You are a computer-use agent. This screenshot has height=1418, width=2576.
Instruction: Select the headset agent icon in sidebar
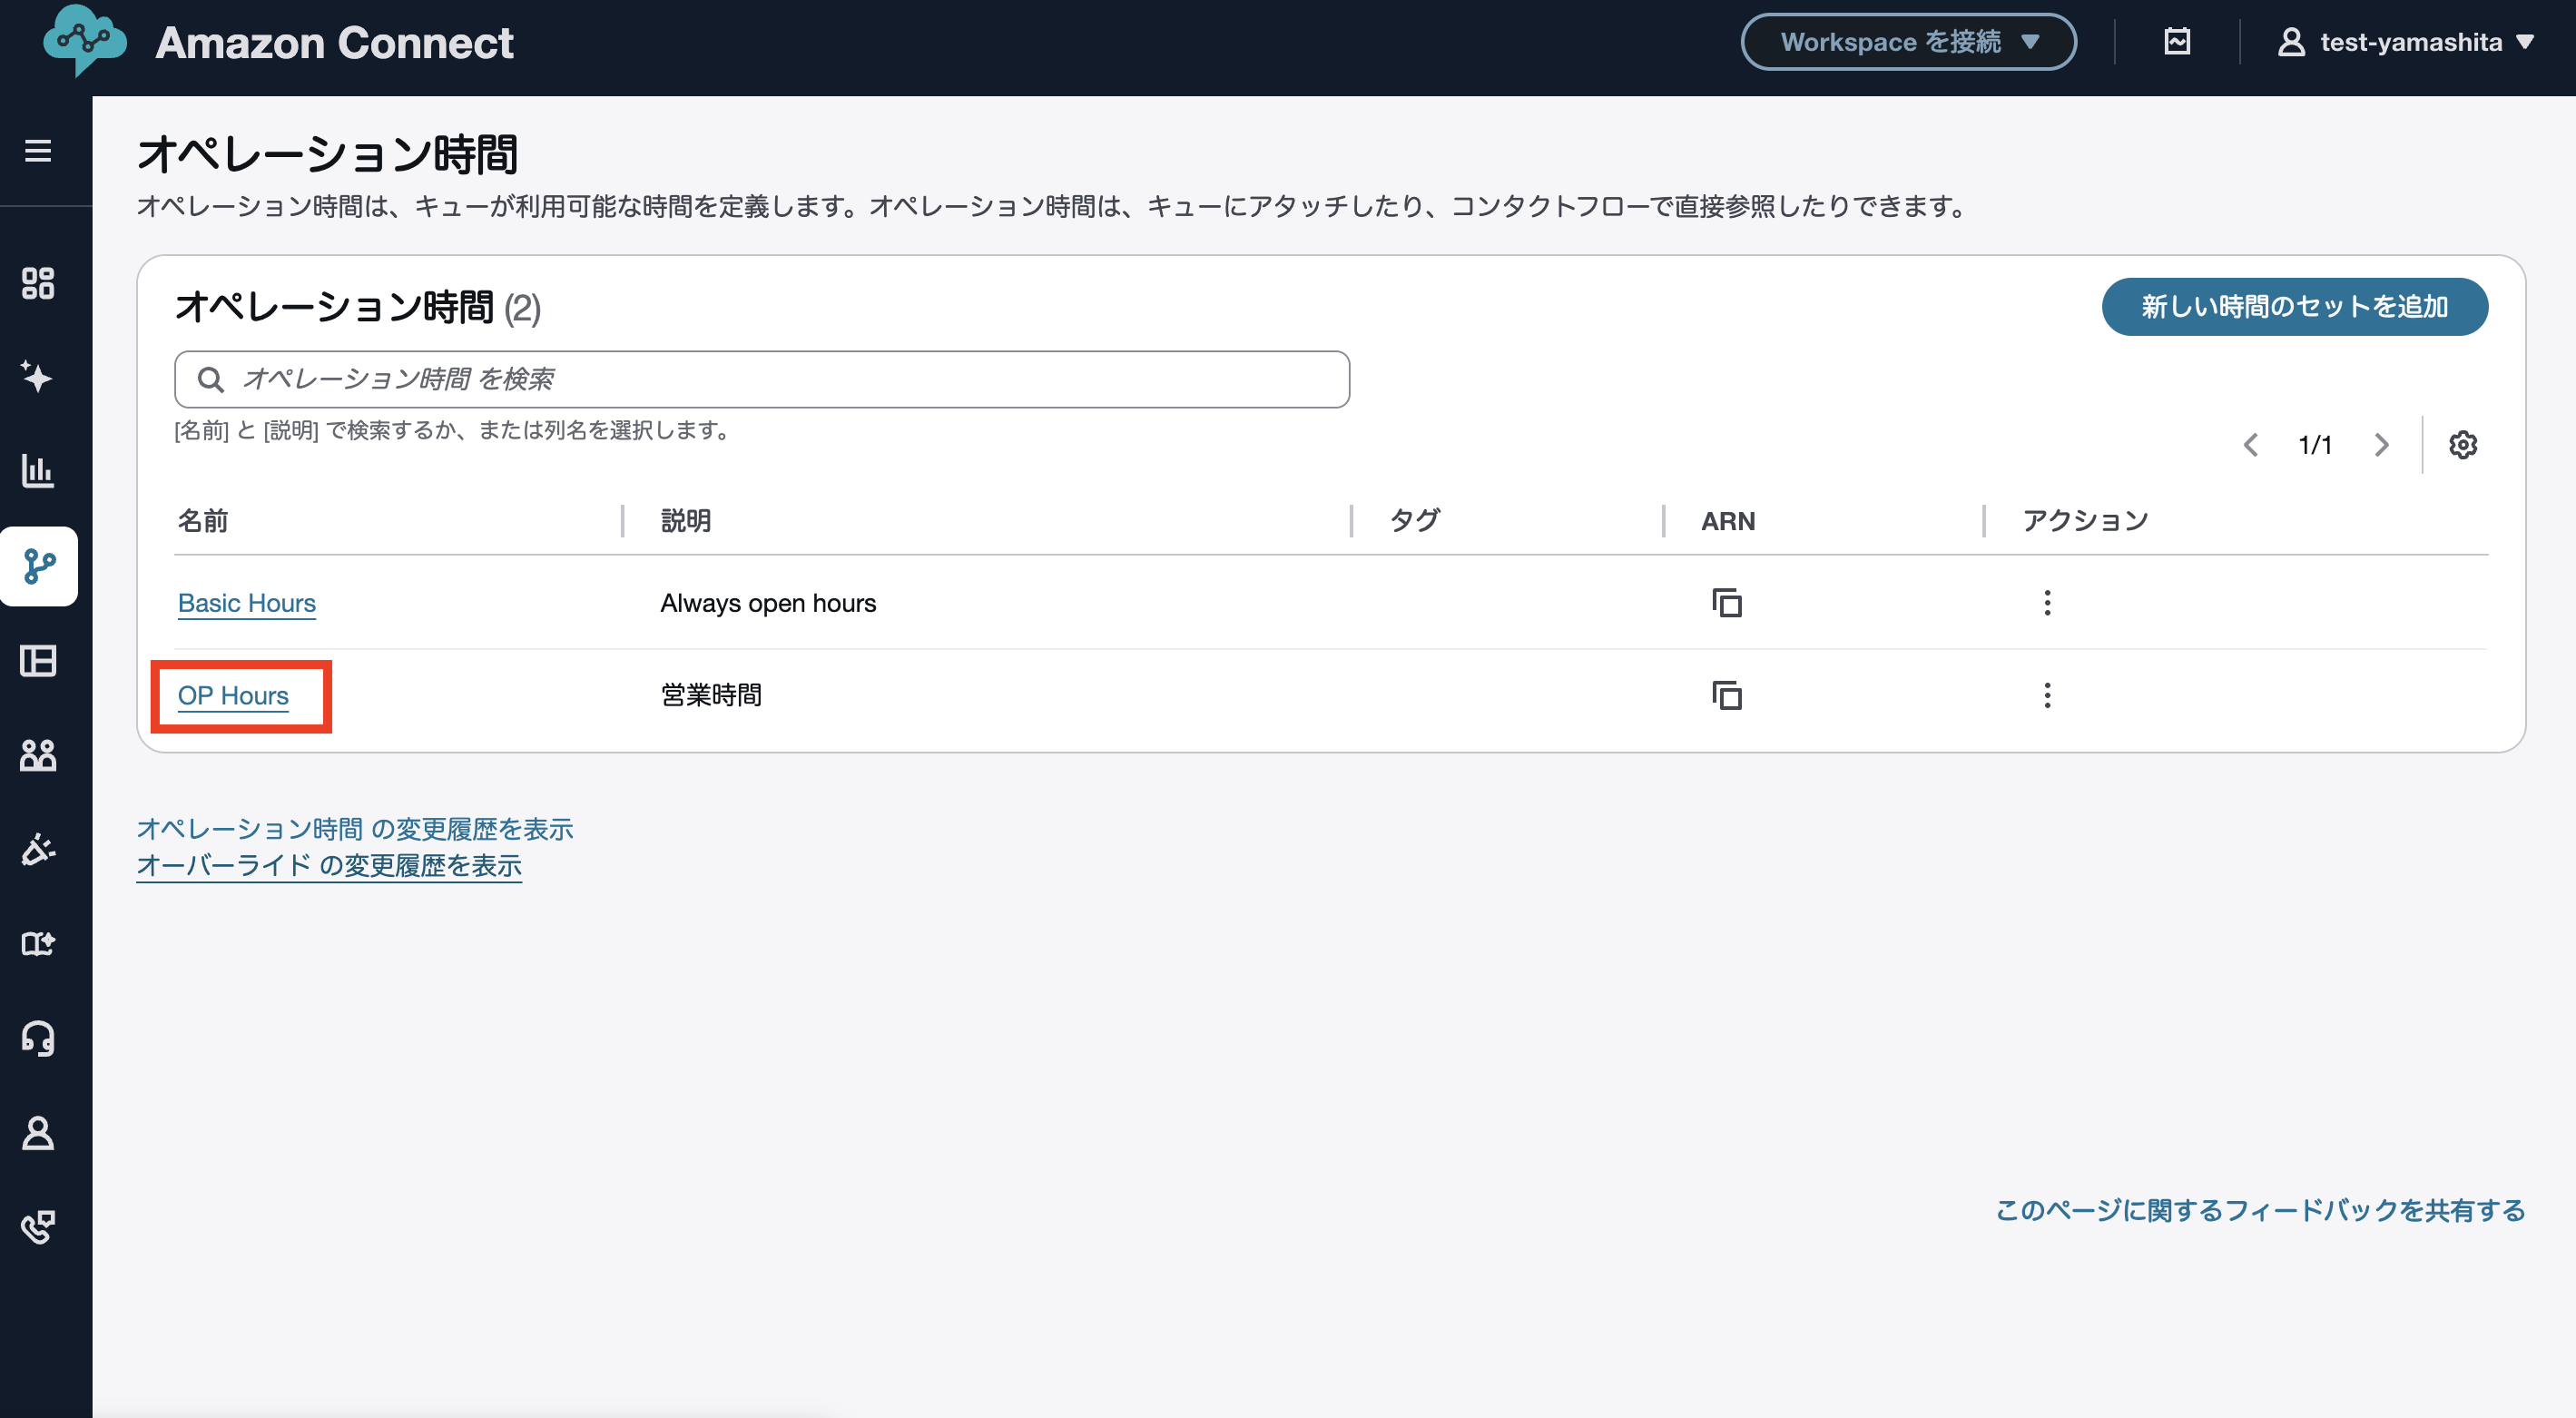coord(38,1039)
